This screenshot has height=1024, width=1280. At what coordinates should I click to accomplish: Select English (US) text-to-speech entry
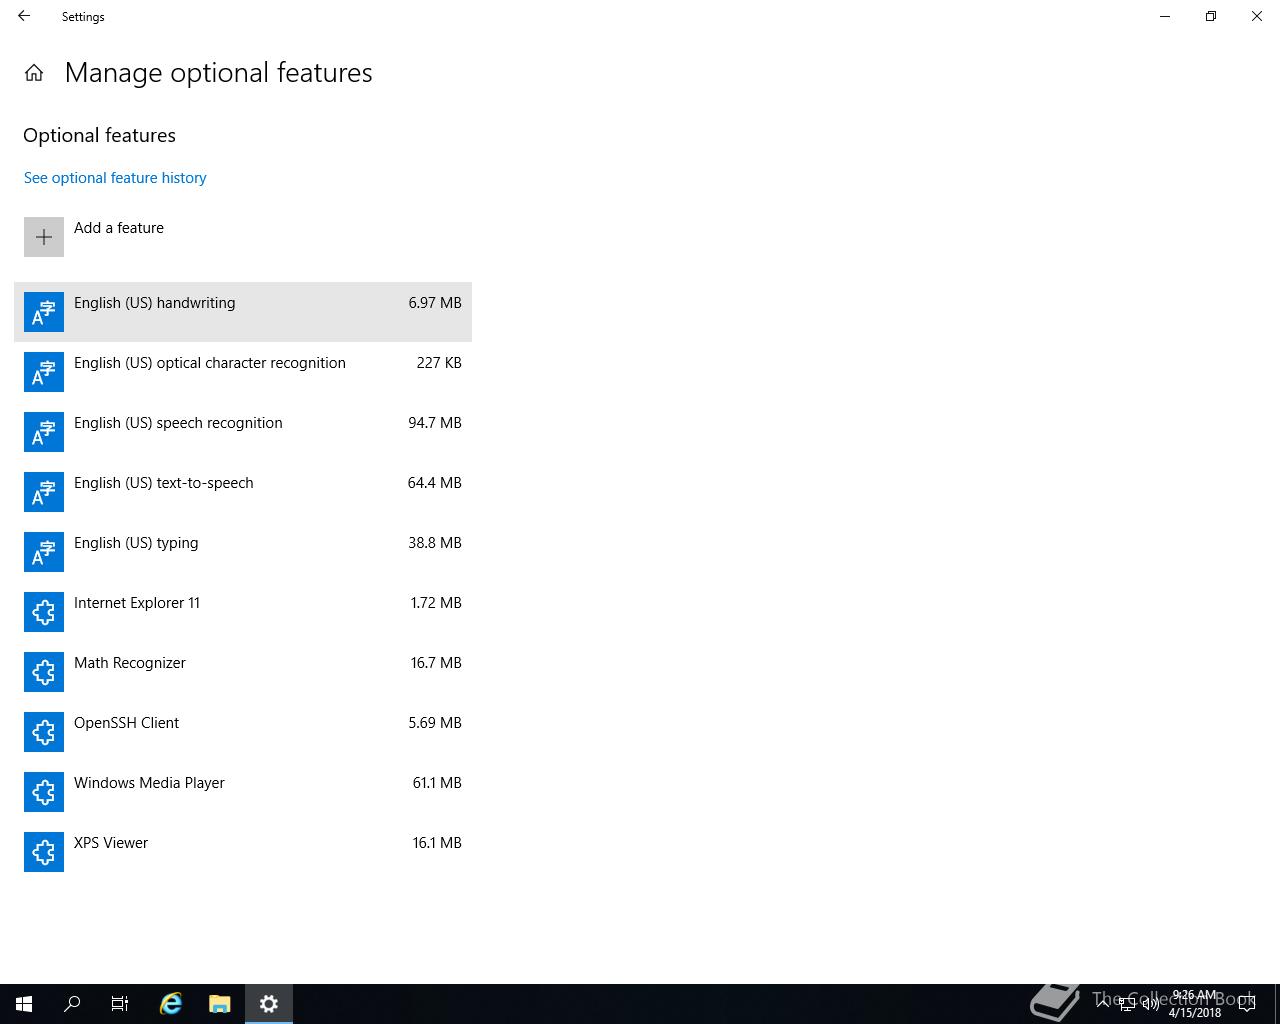coord(243,492)
